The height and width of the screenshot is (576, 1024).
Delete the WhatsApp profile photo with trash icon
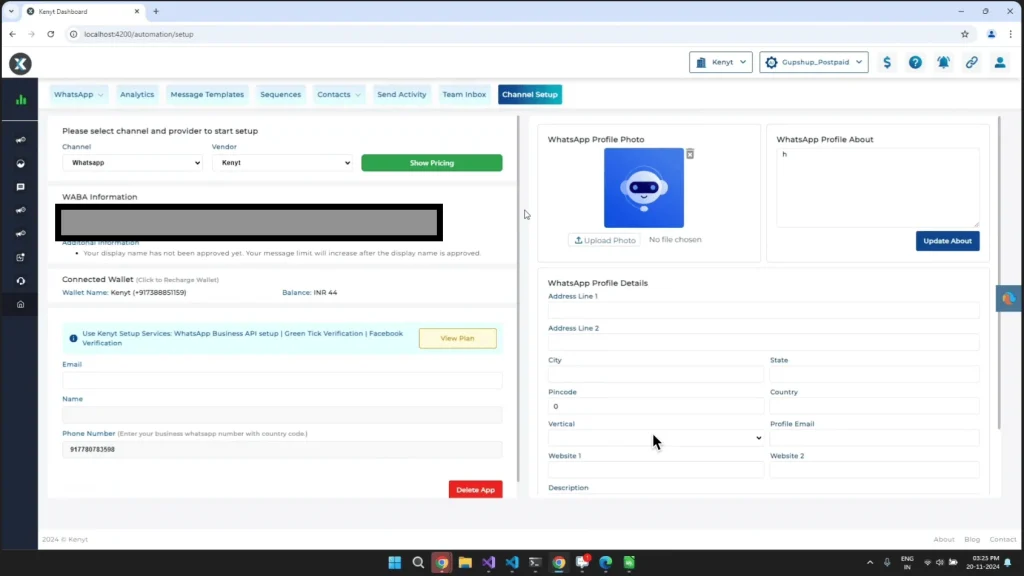[690, 154]
